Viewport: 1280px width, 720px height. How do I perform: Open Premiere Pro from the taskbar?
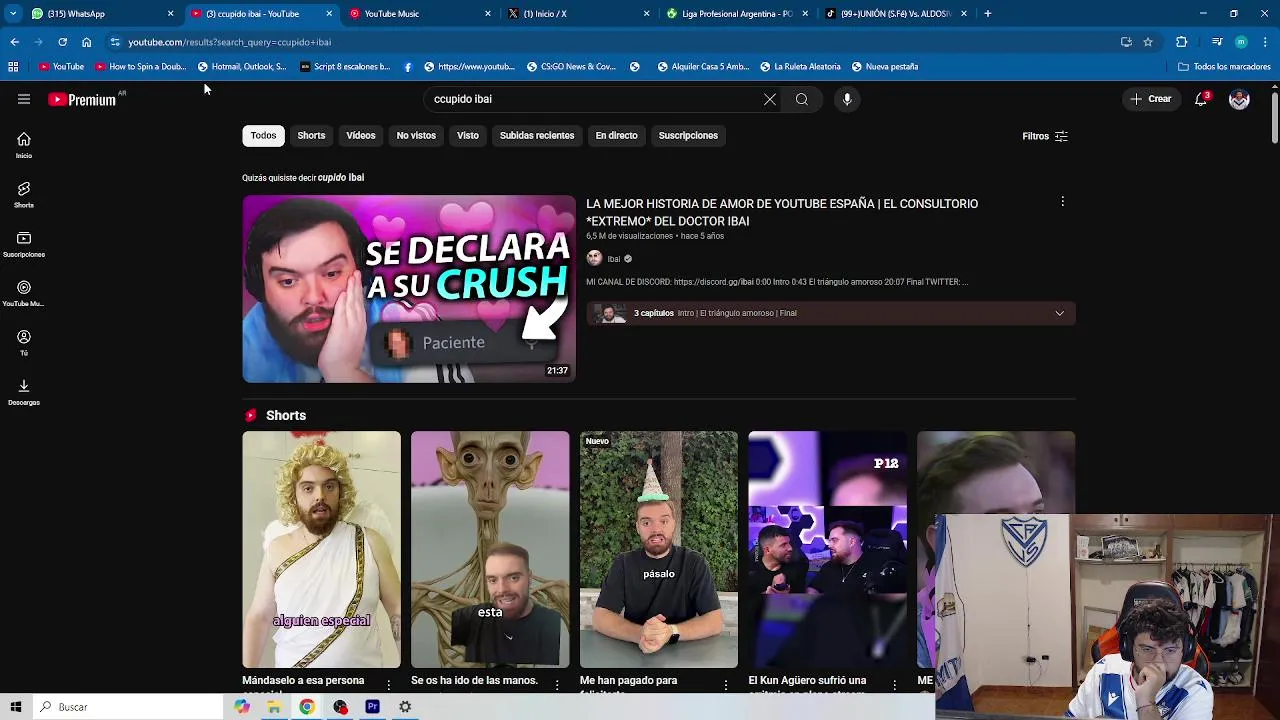372,707
